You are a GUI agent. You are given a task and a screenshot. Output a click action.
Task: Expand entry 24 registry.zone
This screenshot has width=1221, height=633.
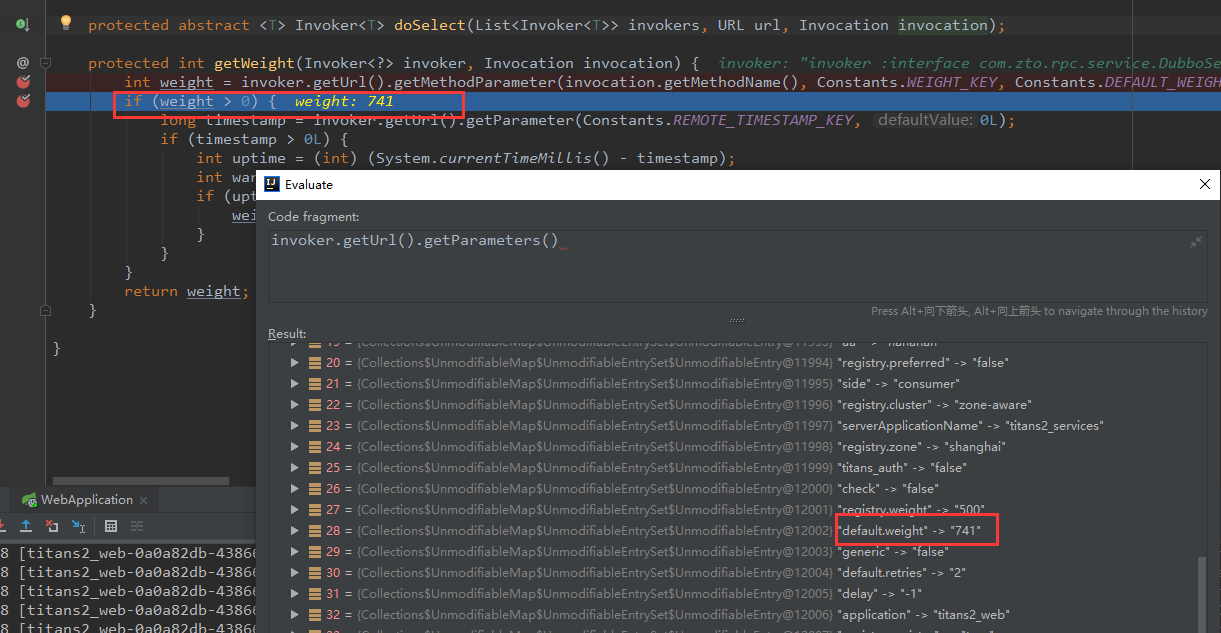click(x=295, y=447)
